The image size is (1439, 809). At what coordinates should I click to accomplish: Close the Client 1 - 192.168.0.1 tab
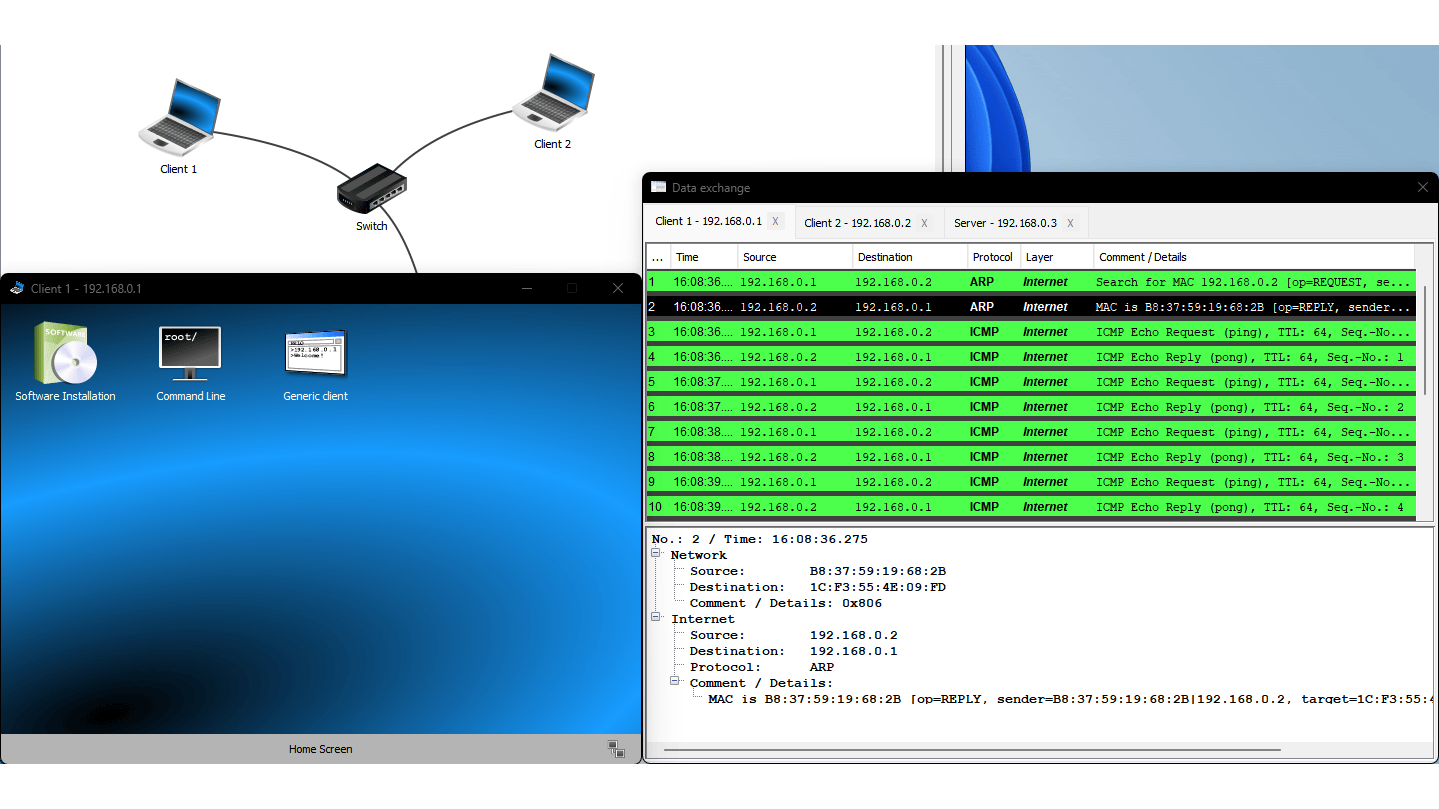tap(776, 222)
